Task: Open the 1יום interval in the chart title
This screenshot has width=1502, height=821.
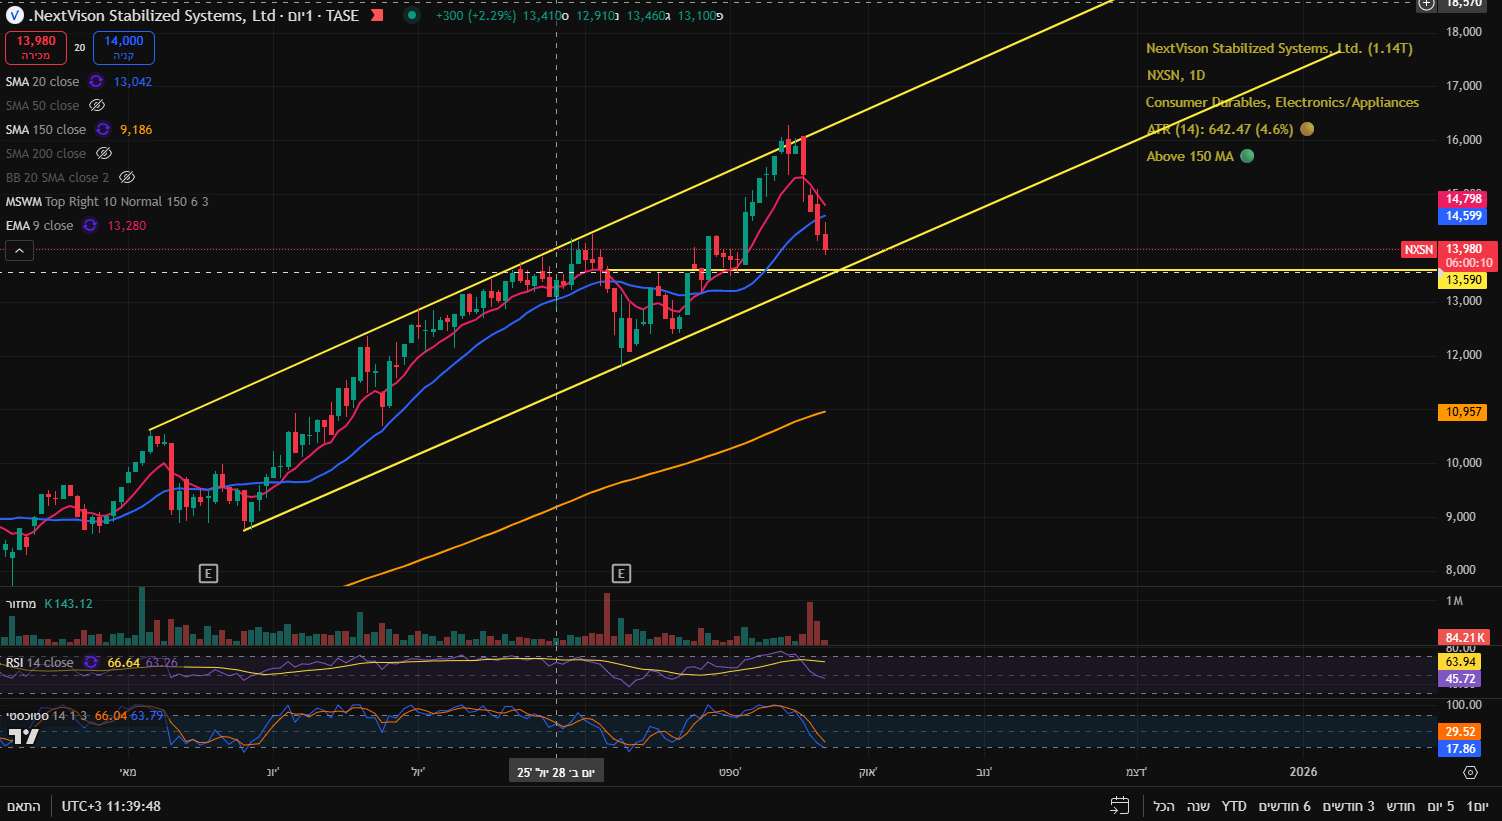Action: point(299,15)
